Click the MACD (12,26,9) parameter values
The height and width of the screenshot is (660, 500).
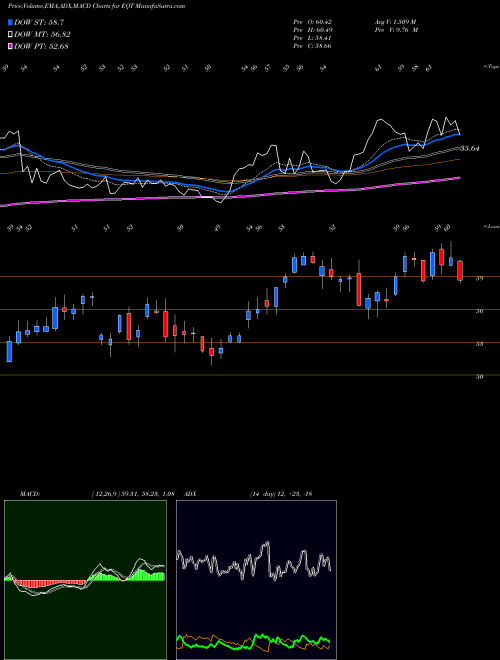coord(133,494)
